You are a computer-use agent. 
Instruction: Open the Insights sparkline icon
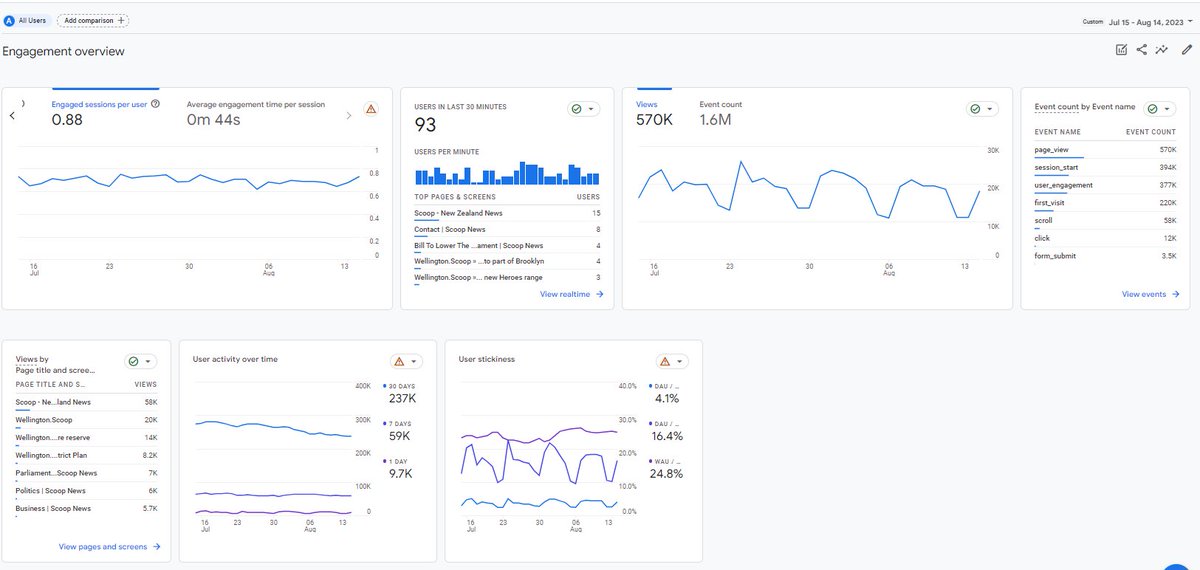1162,50
